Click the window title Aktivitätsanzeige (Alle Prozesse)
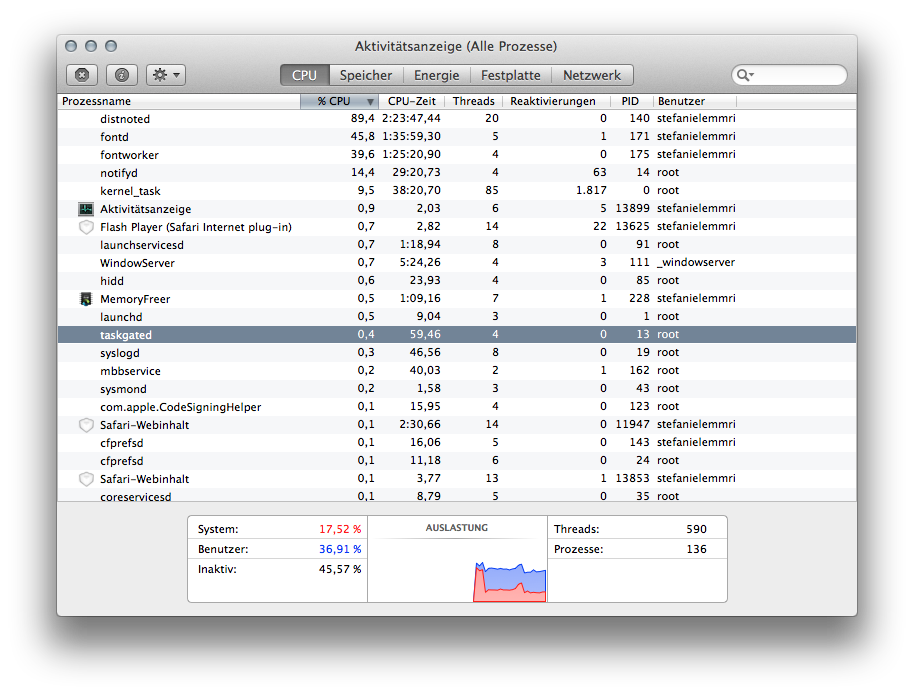Viewport: 914px width, 695px height. point(456,47)
